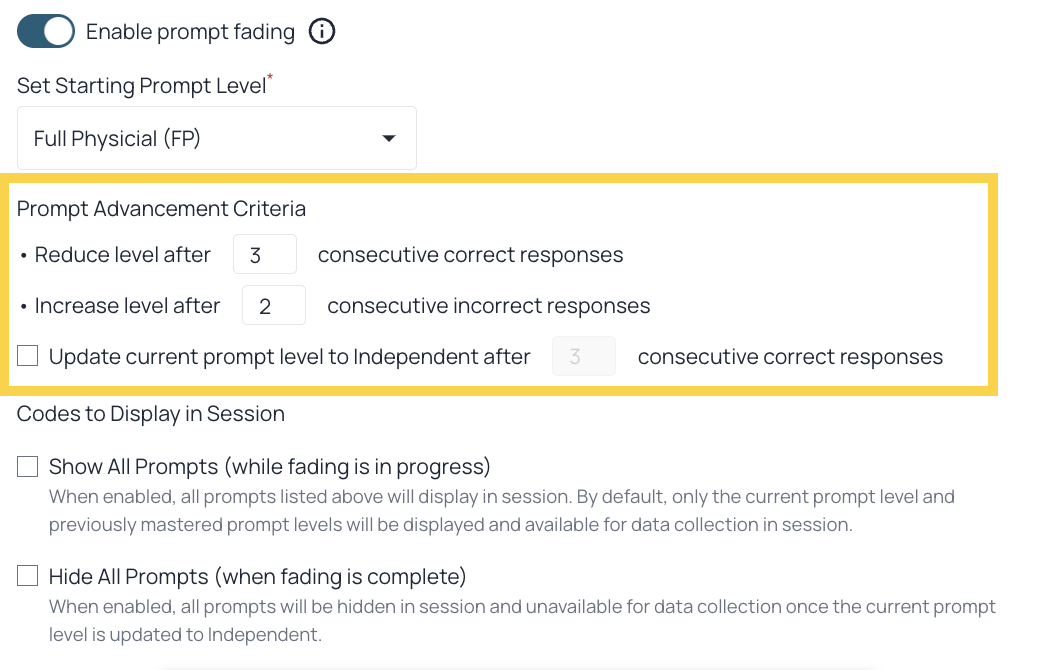Image resolution: width=1050 pixels, height=670 pixels.
Task: Click the Update current prompt level label text
Action: tap(290, 357)
